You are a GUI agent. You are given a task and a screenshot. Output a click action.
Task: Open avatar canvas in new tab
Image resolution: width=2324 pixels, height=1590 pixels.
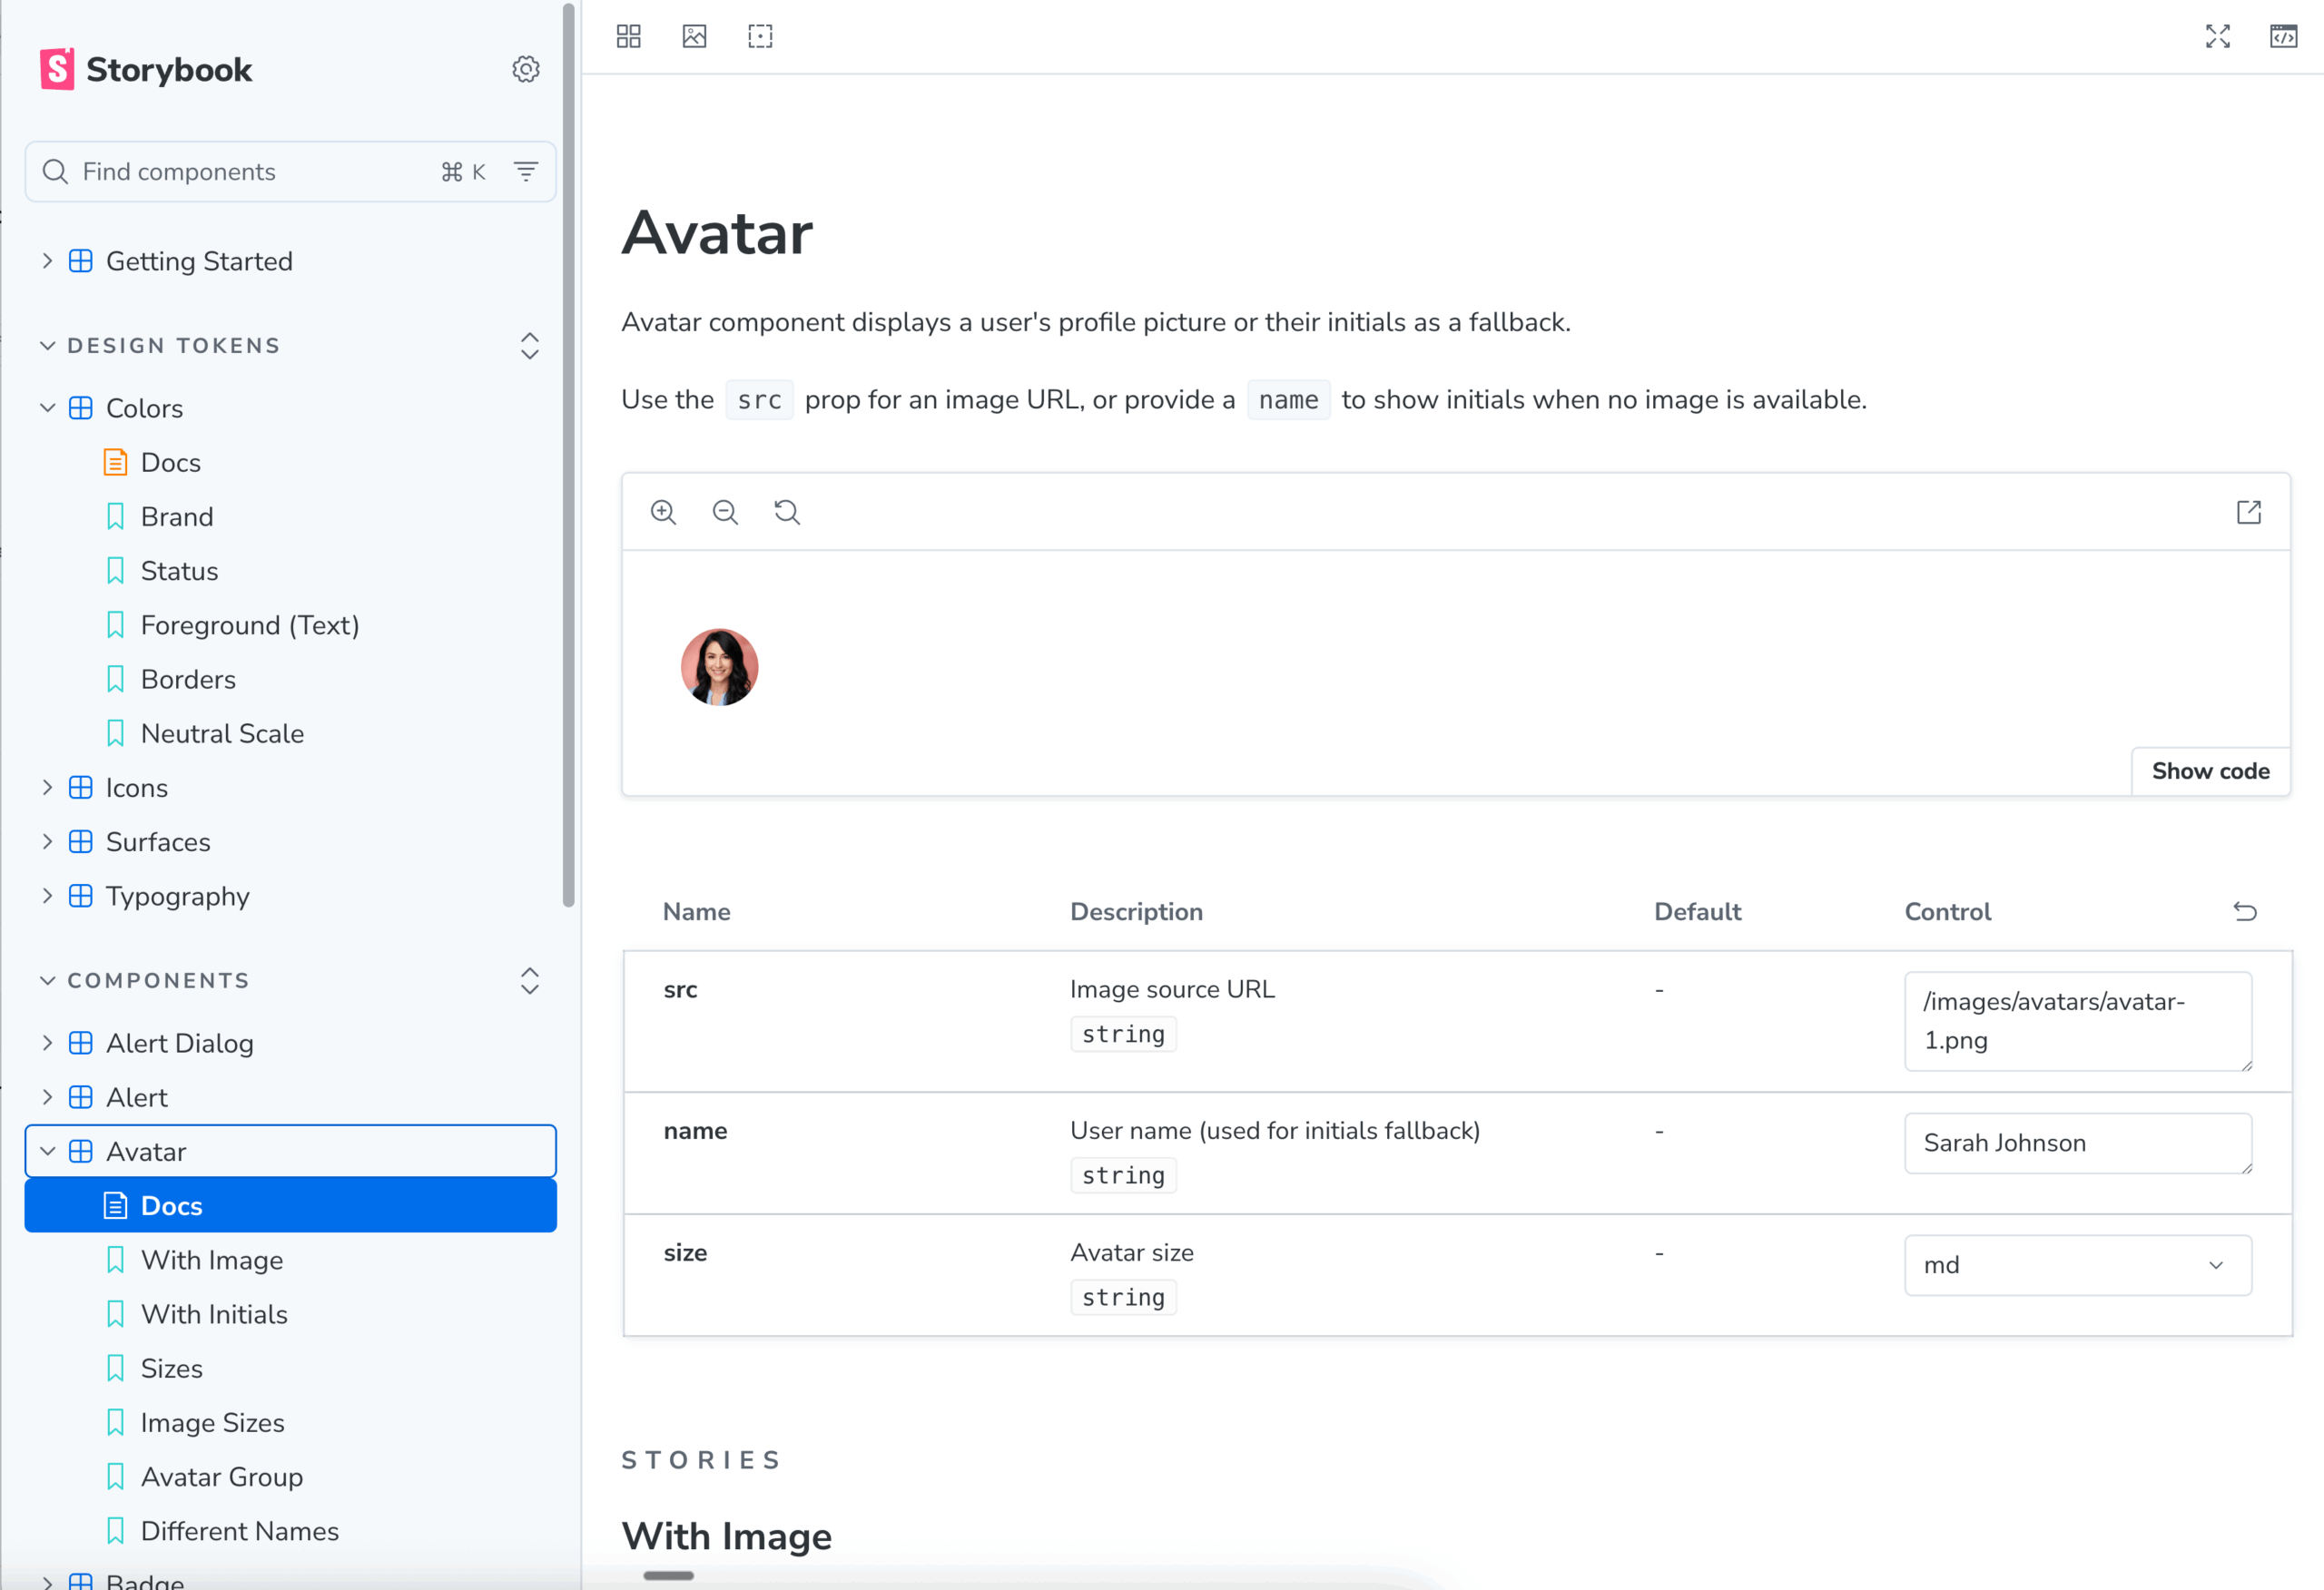click(x=2248, y=513)
